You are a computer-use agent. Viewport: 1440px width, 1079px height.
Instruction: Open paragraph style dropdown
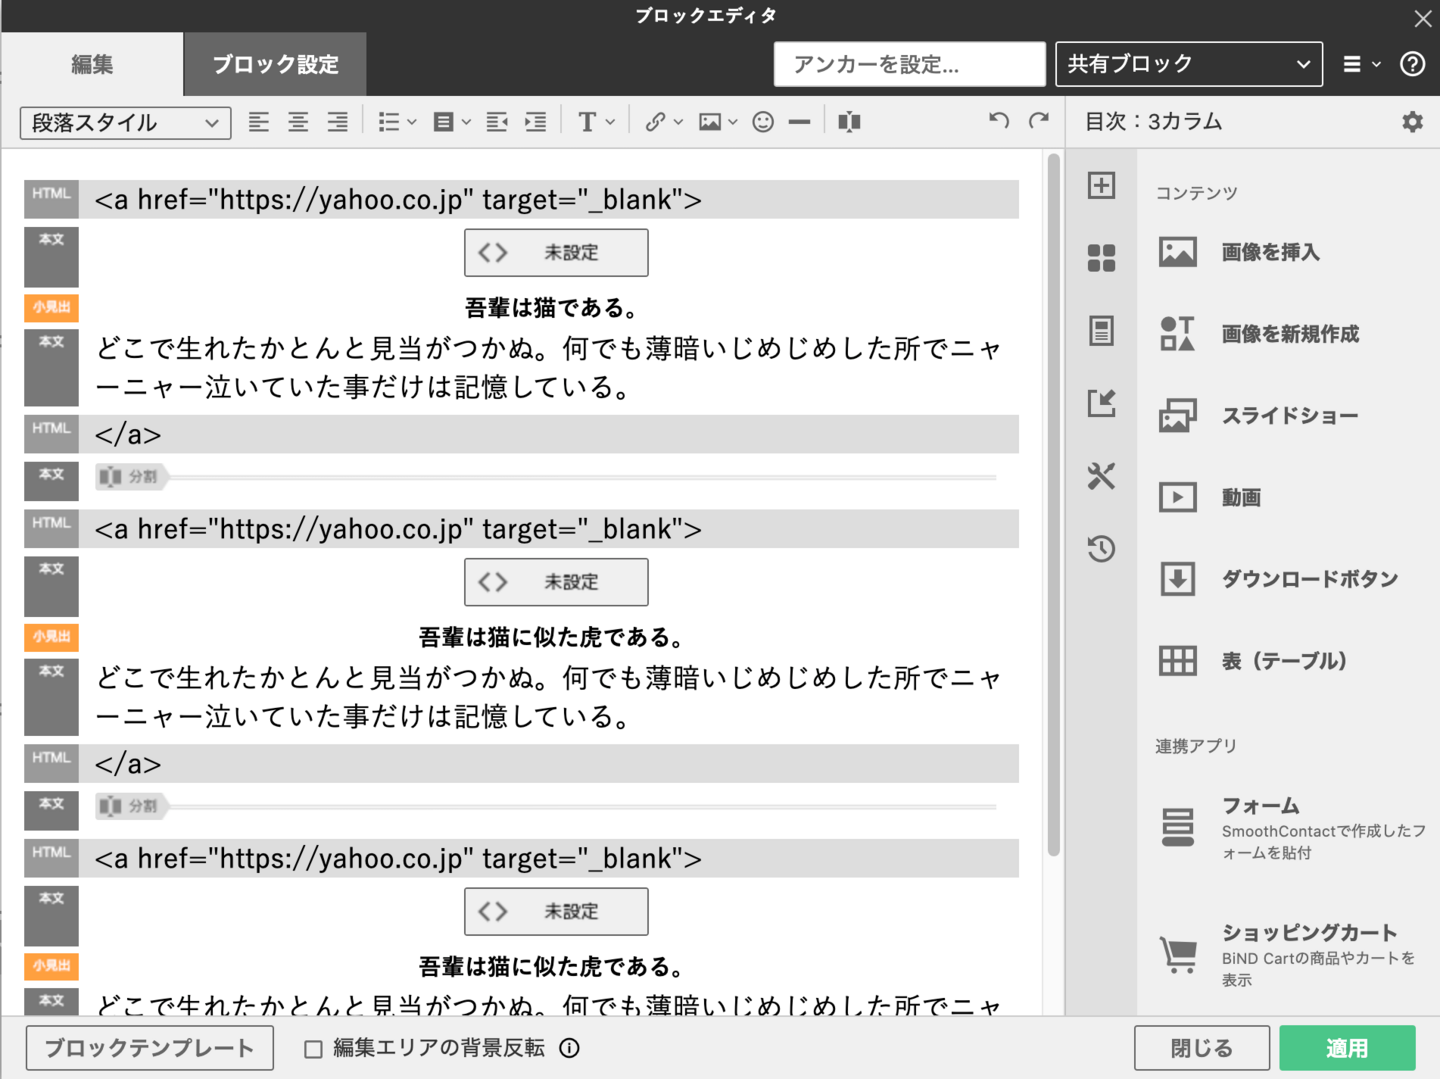tap(126, 123)
